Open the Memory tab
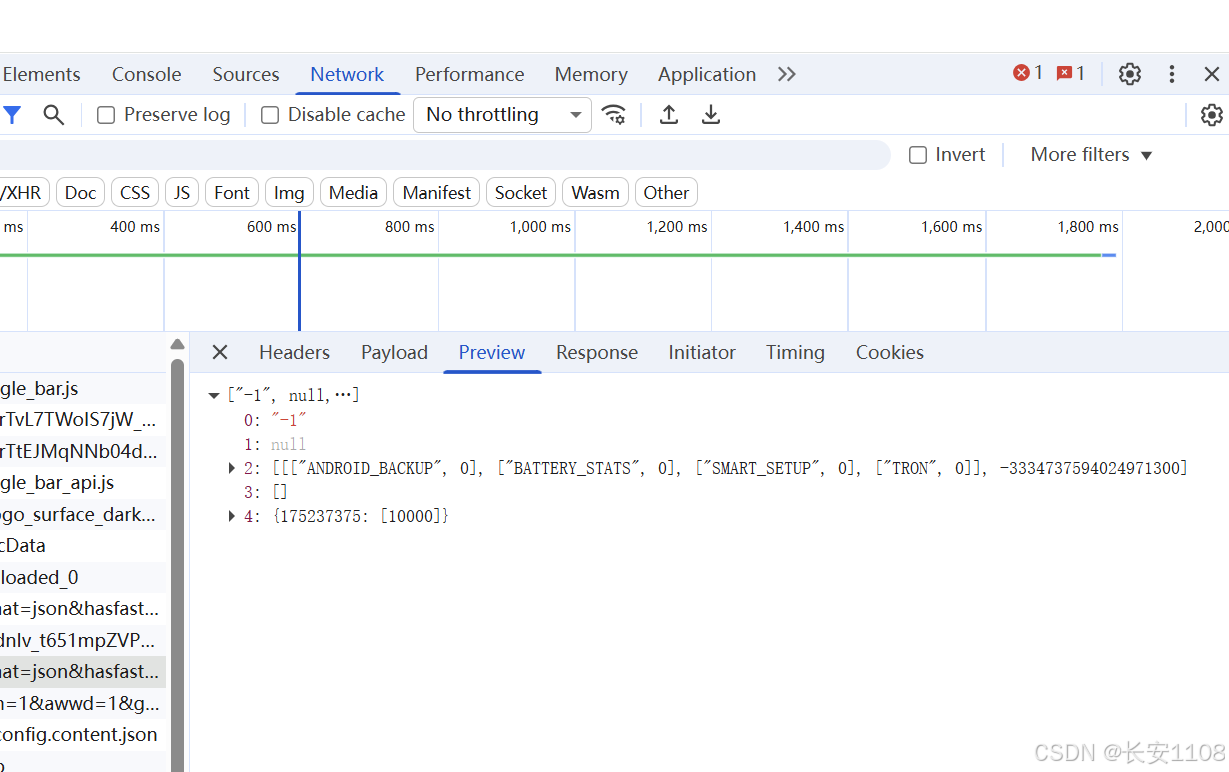The image size is (1229, 772). coord(591,74)
